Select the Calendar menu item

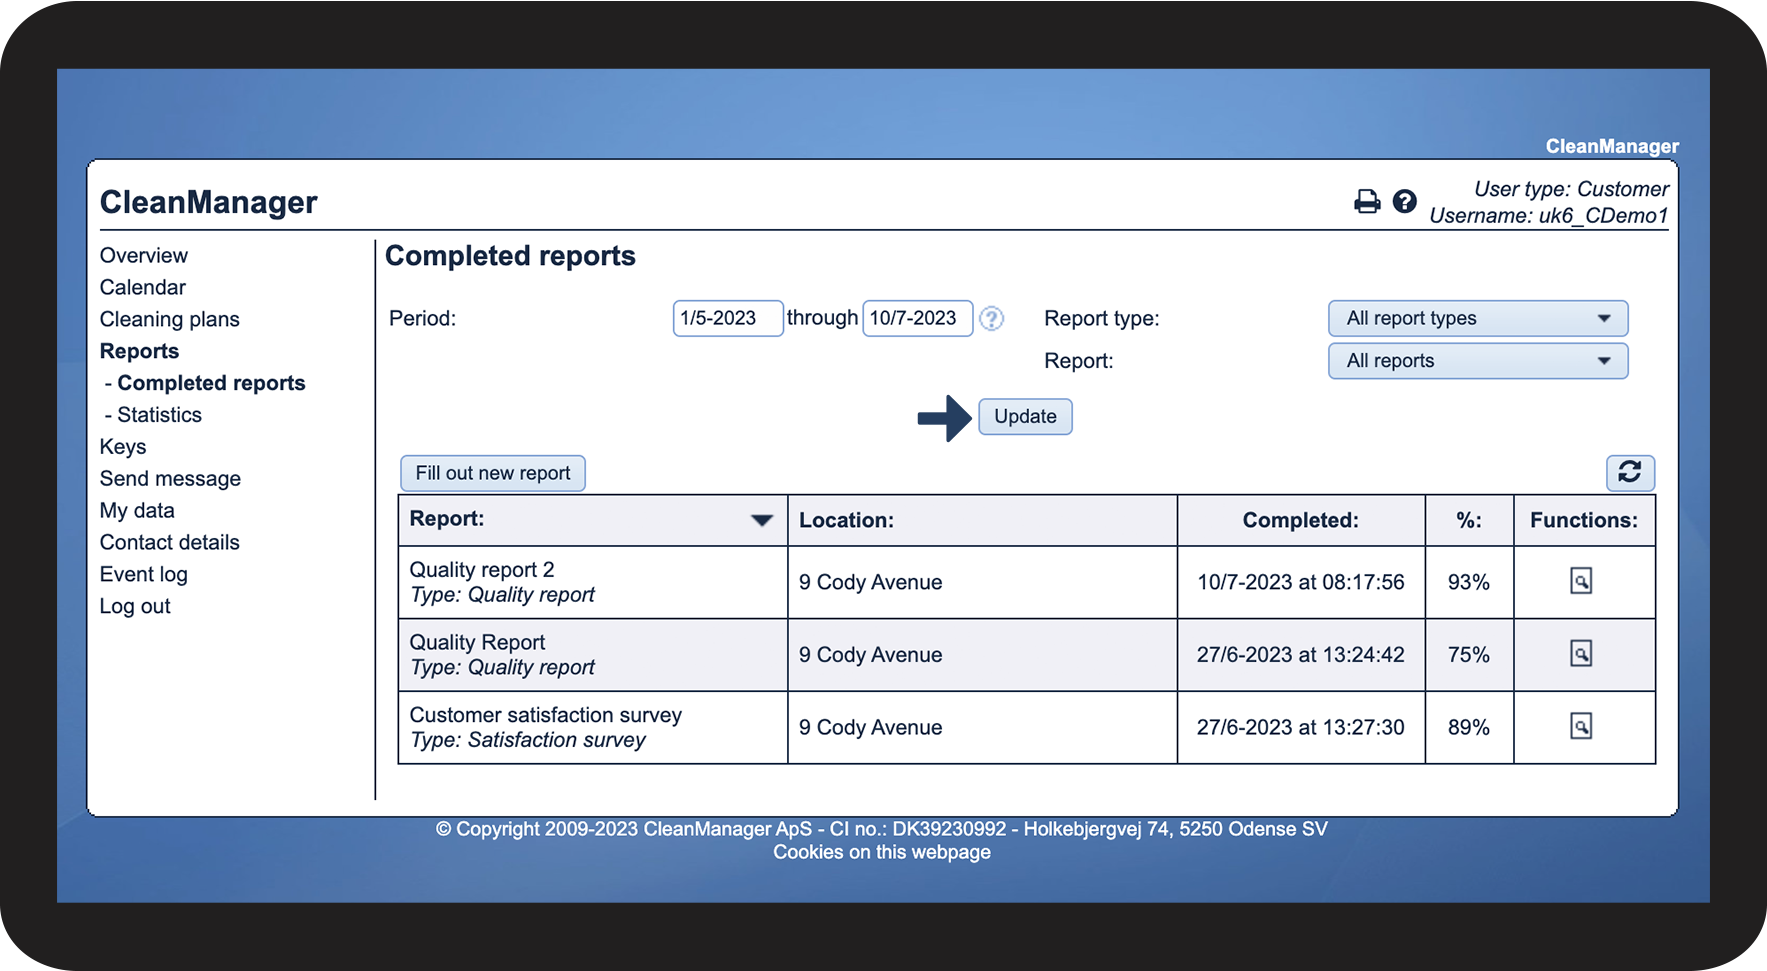pos(142,287)
